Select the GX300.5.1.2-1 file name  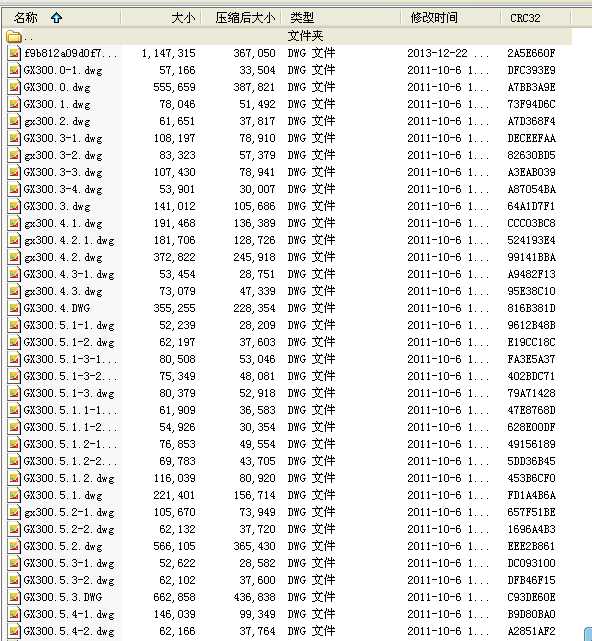(70, 444)
